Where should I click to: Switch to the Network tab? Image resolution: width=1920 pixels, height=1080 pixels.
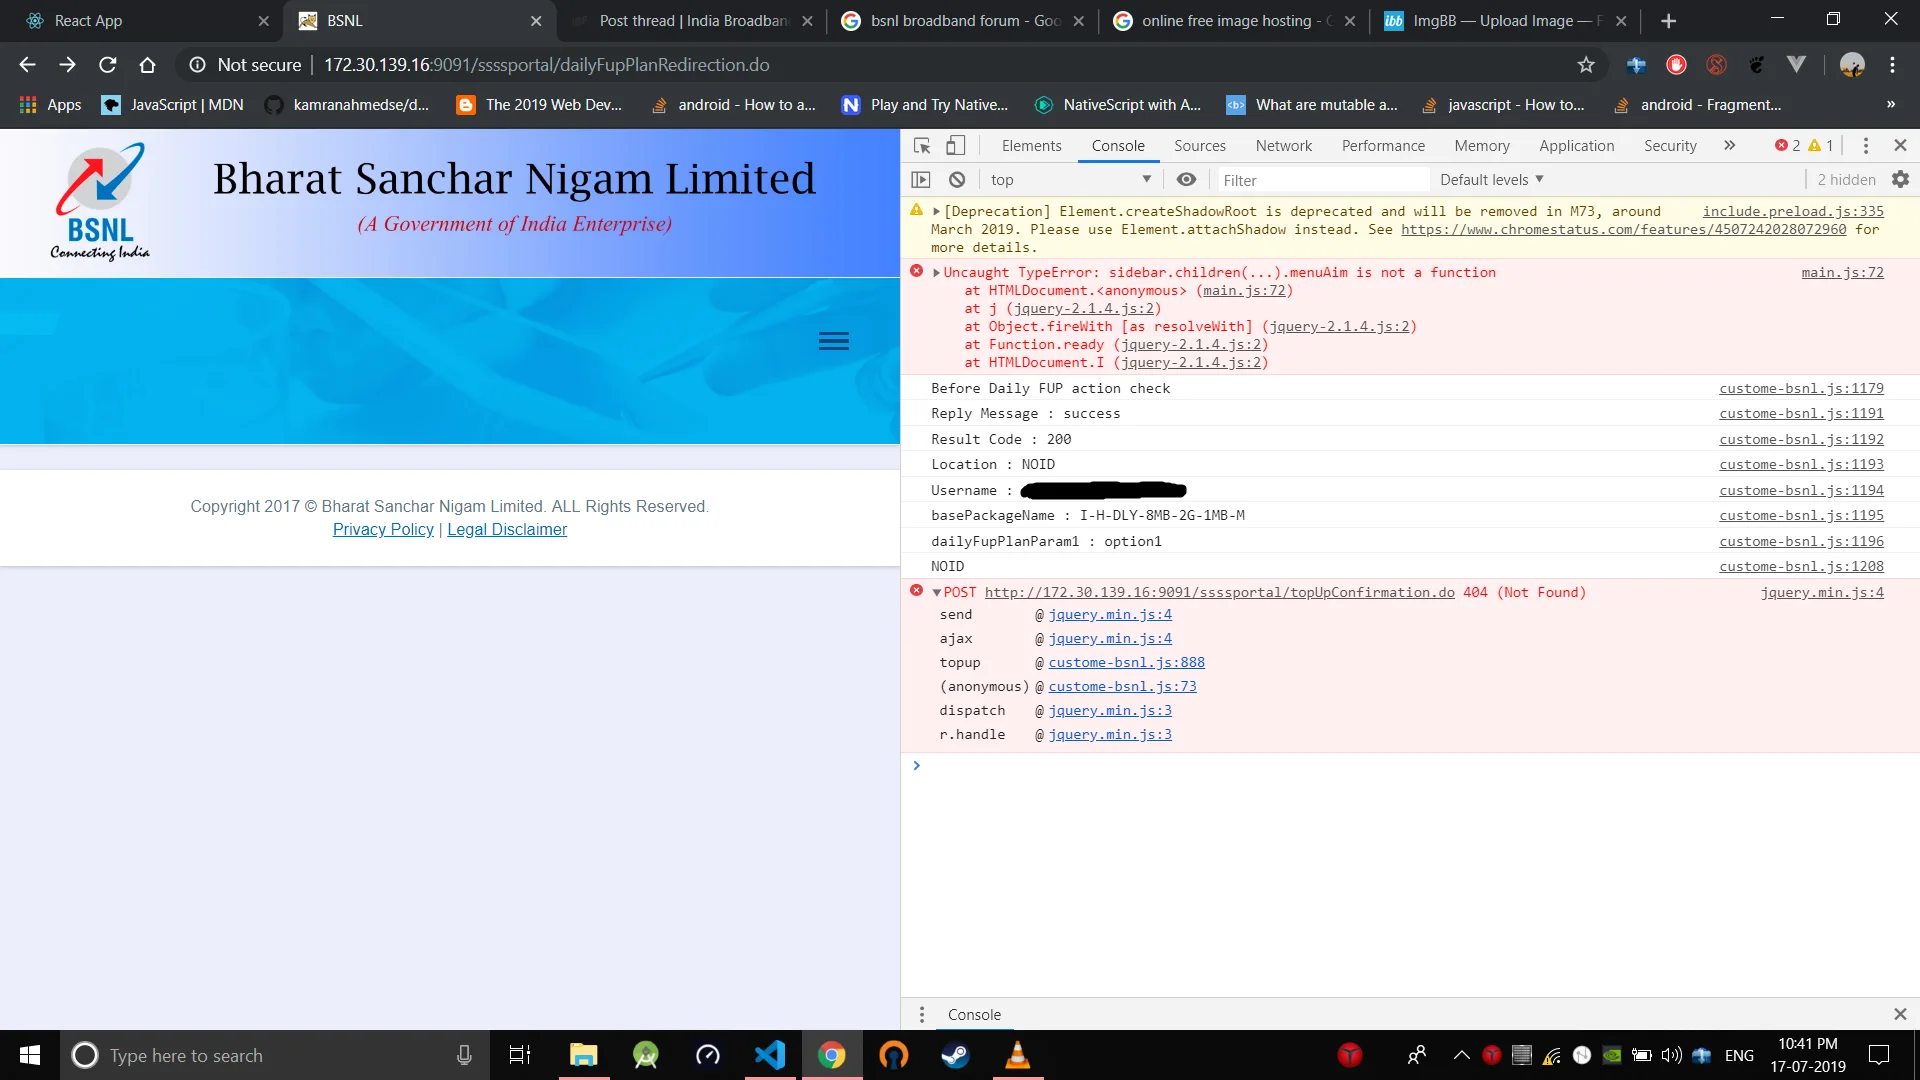(x=1283, y=146)
